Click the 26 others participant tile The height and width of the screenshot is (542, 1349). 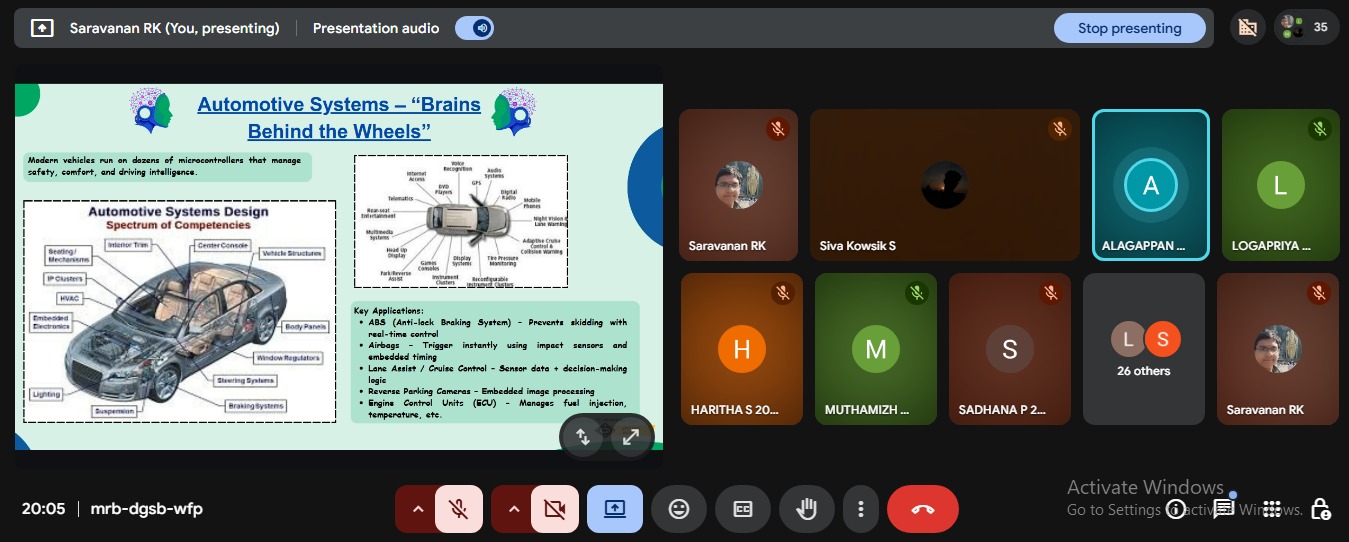point(1143,349)
